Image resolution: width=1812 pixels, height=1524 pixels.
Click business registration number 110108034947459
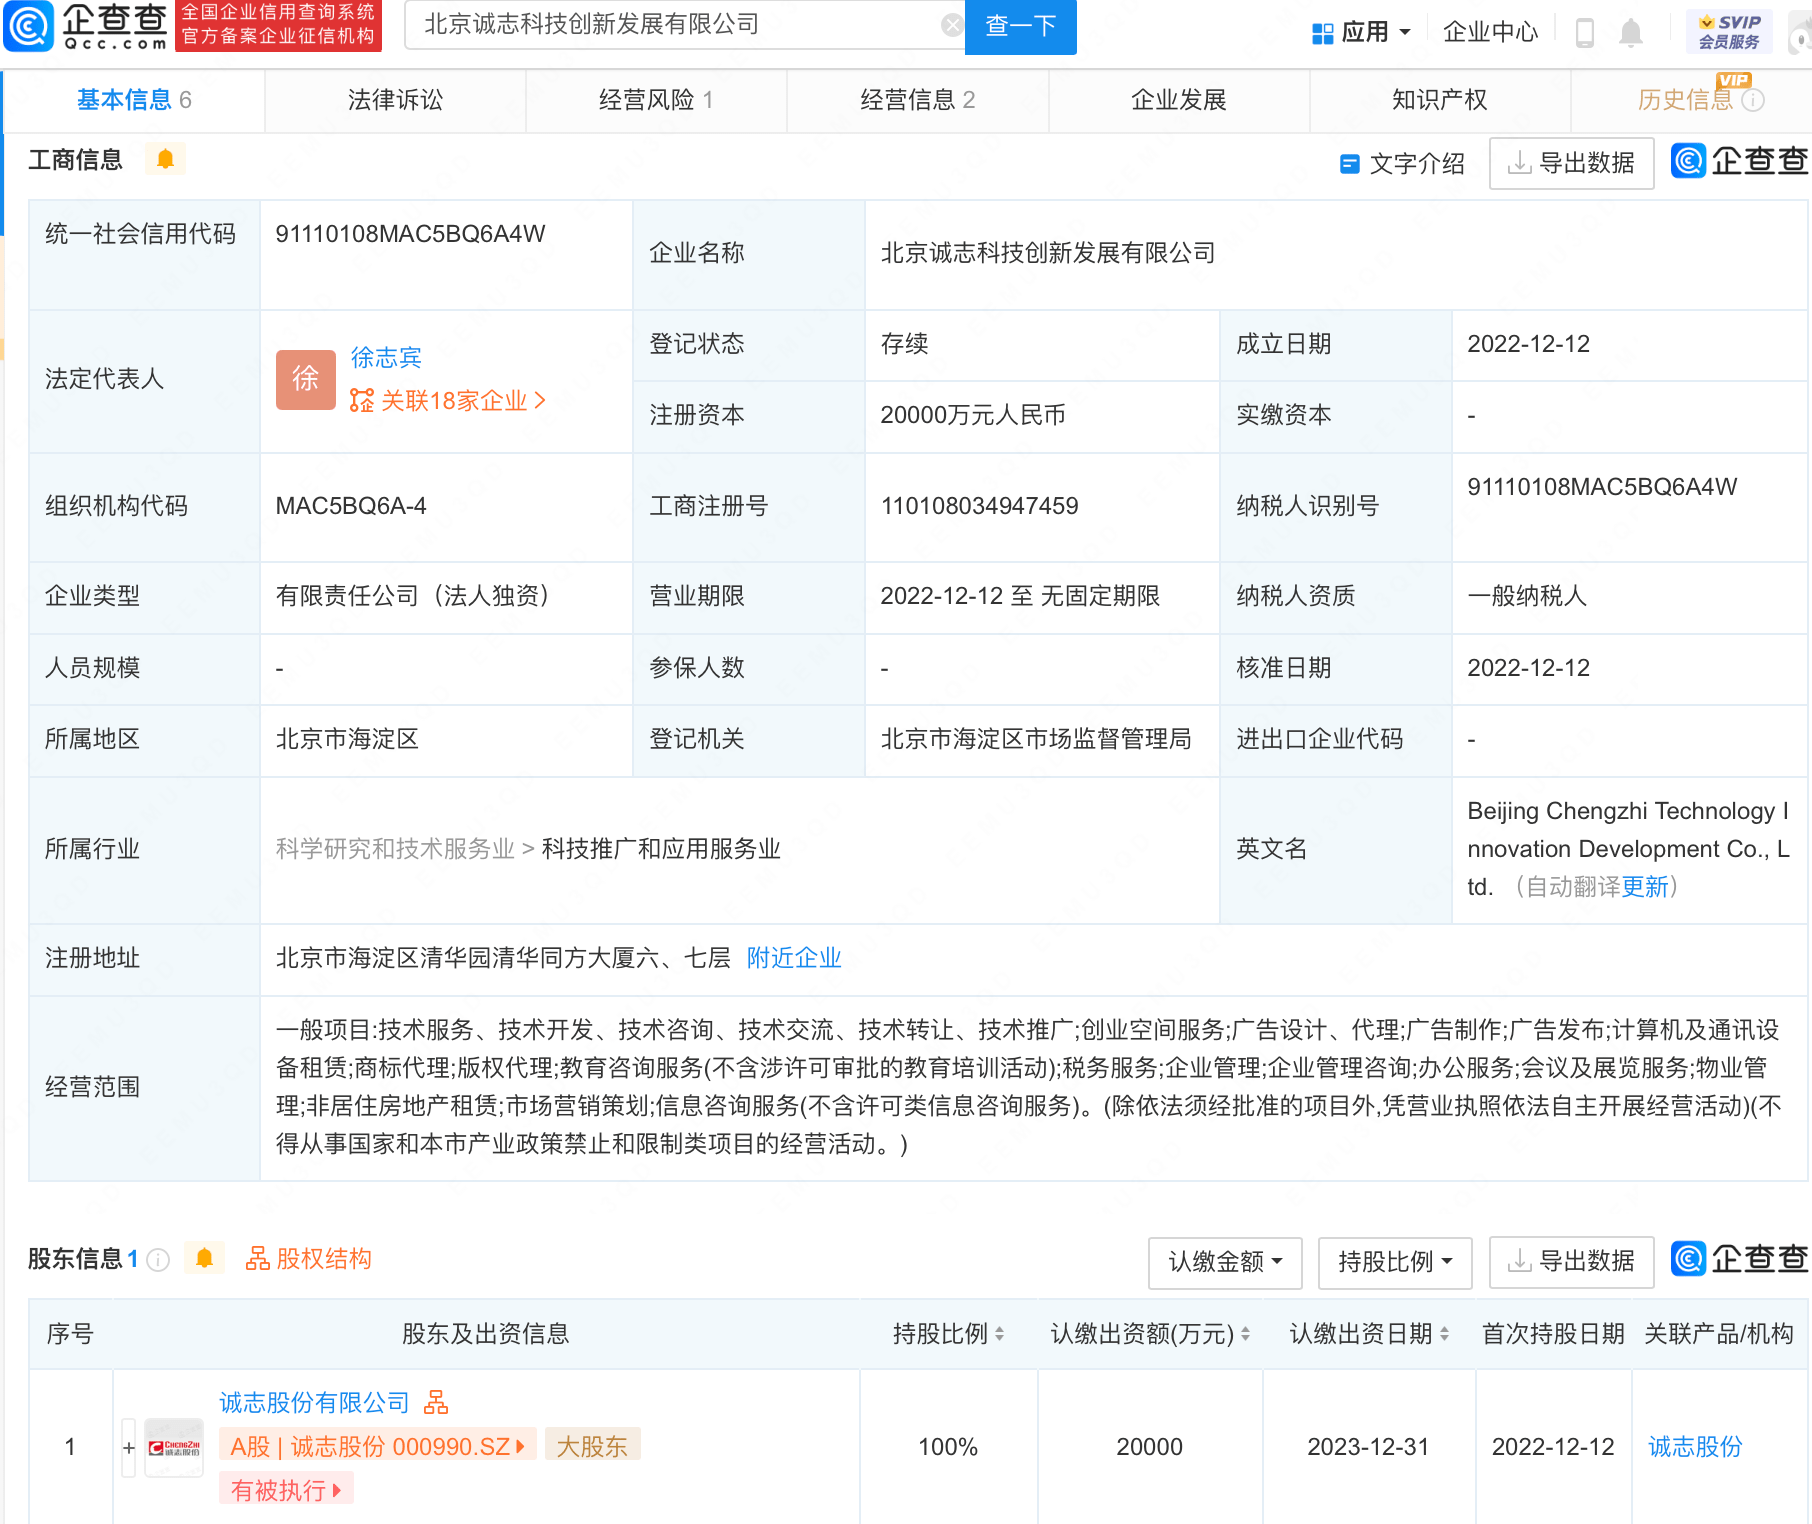[x=979, y=506]
